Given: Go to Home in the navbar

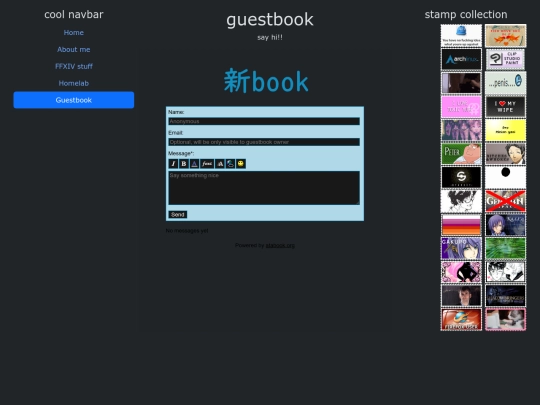Looking at the screenshot, I should coord(74,32).
